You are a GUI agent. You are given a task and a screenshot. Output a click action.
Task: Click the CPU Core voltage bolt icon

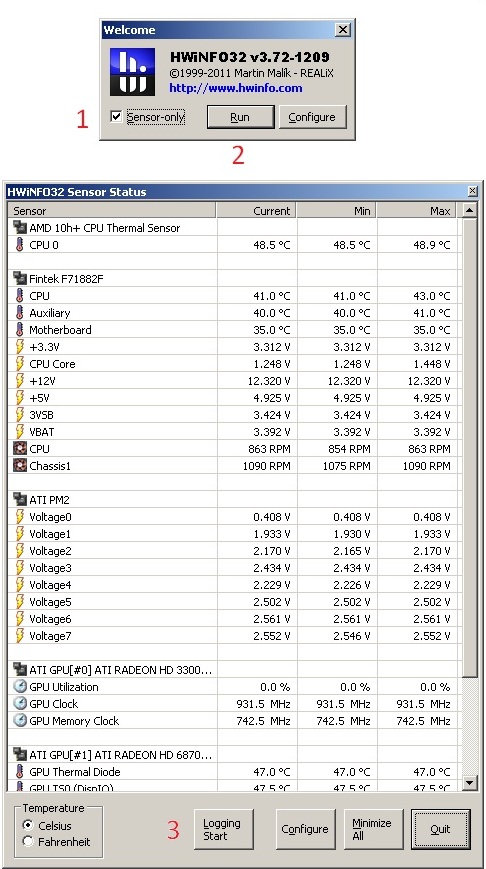coord(20,364)
